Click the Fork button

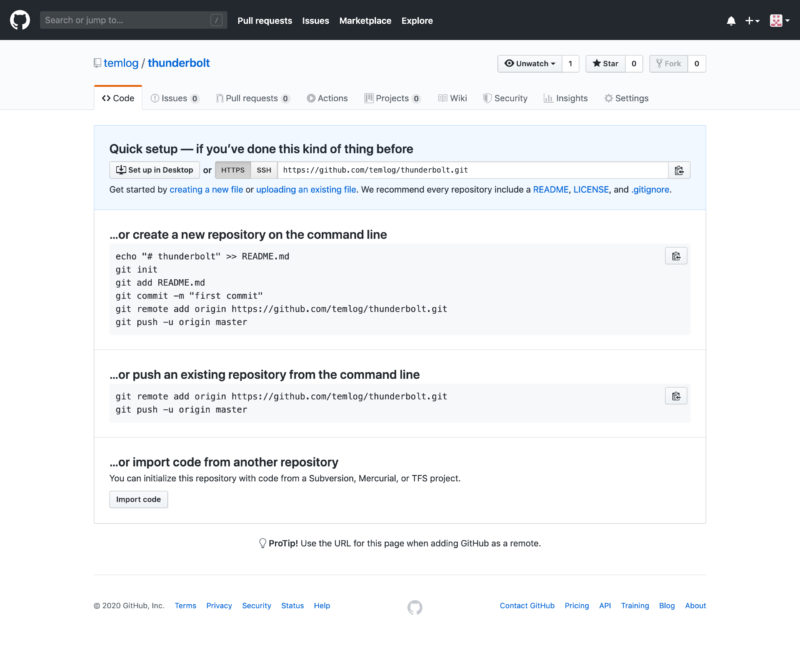pyautogui.click(x=668, y=64)
